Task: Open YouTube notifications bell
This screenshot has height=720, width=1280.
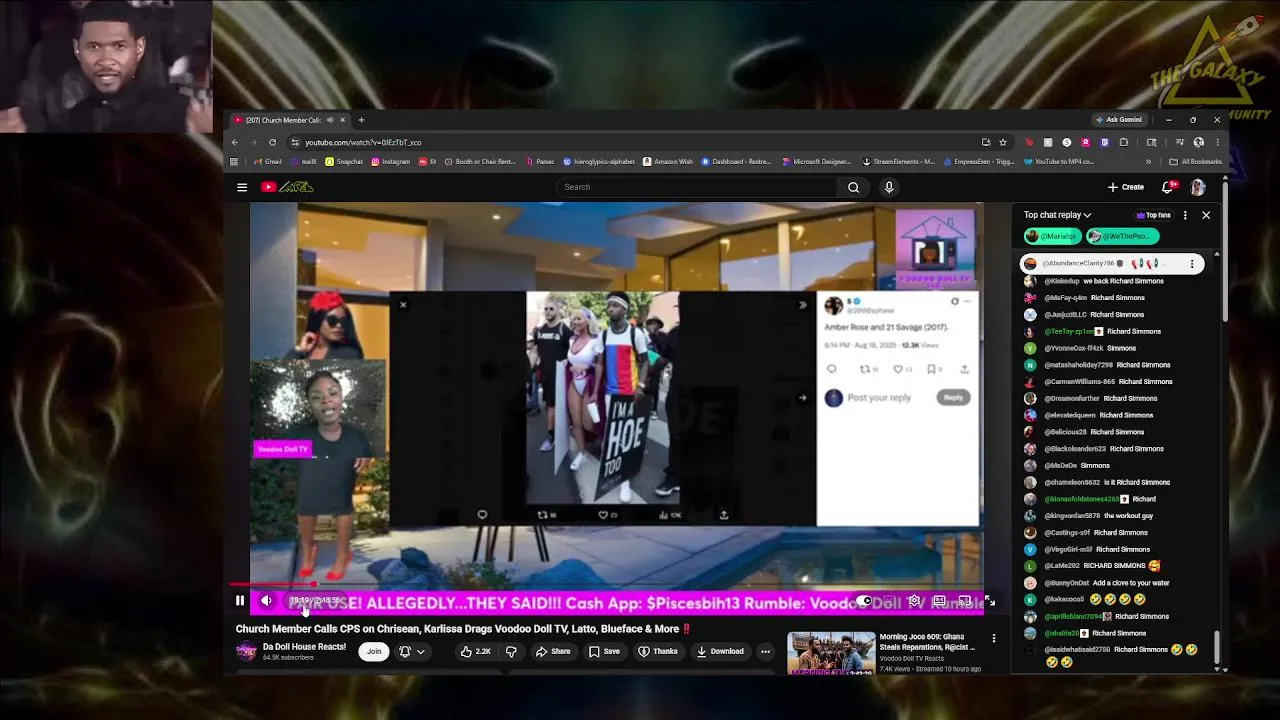Action: click(x=1168, y=187)
